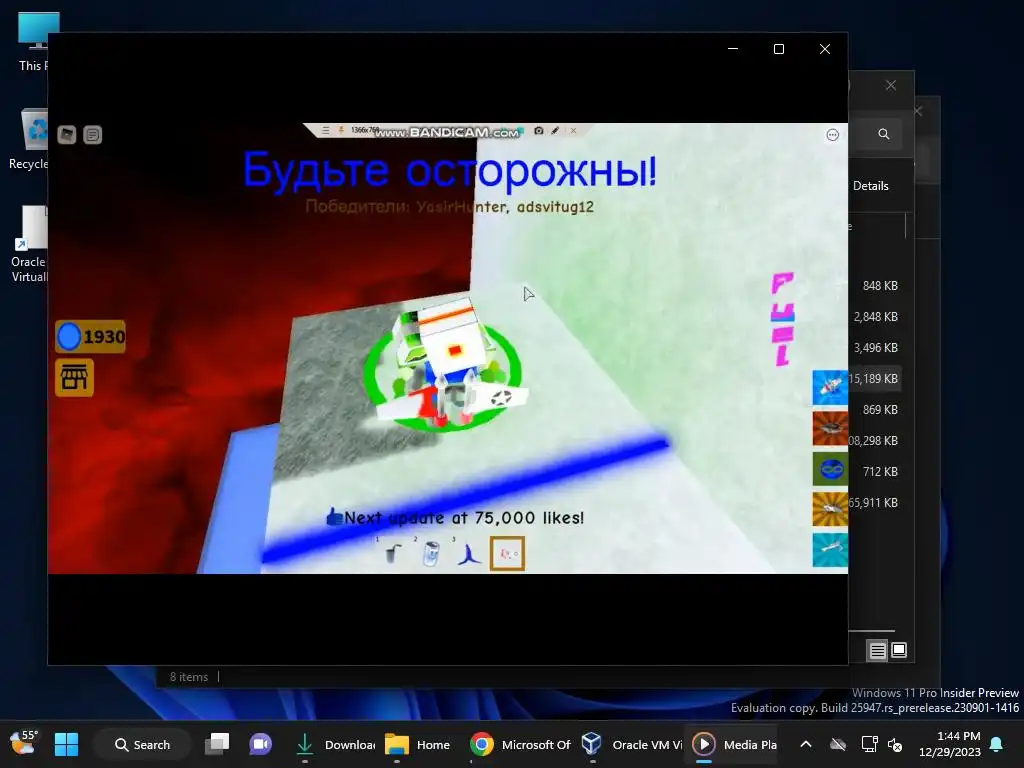Viewport: 1024px width, 768px height.
Task: Choose the cyan sunburst plane thumbnail
Action: 830,549
